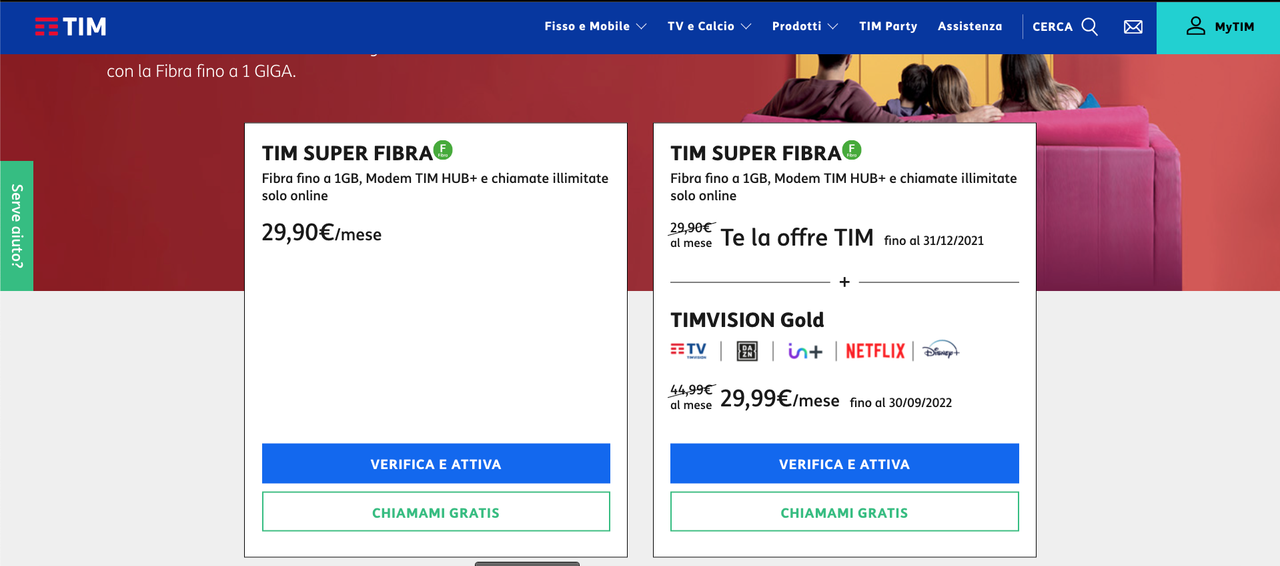
Task: Click the fino al 31/12/2021 date
Action: pos(934,241)
